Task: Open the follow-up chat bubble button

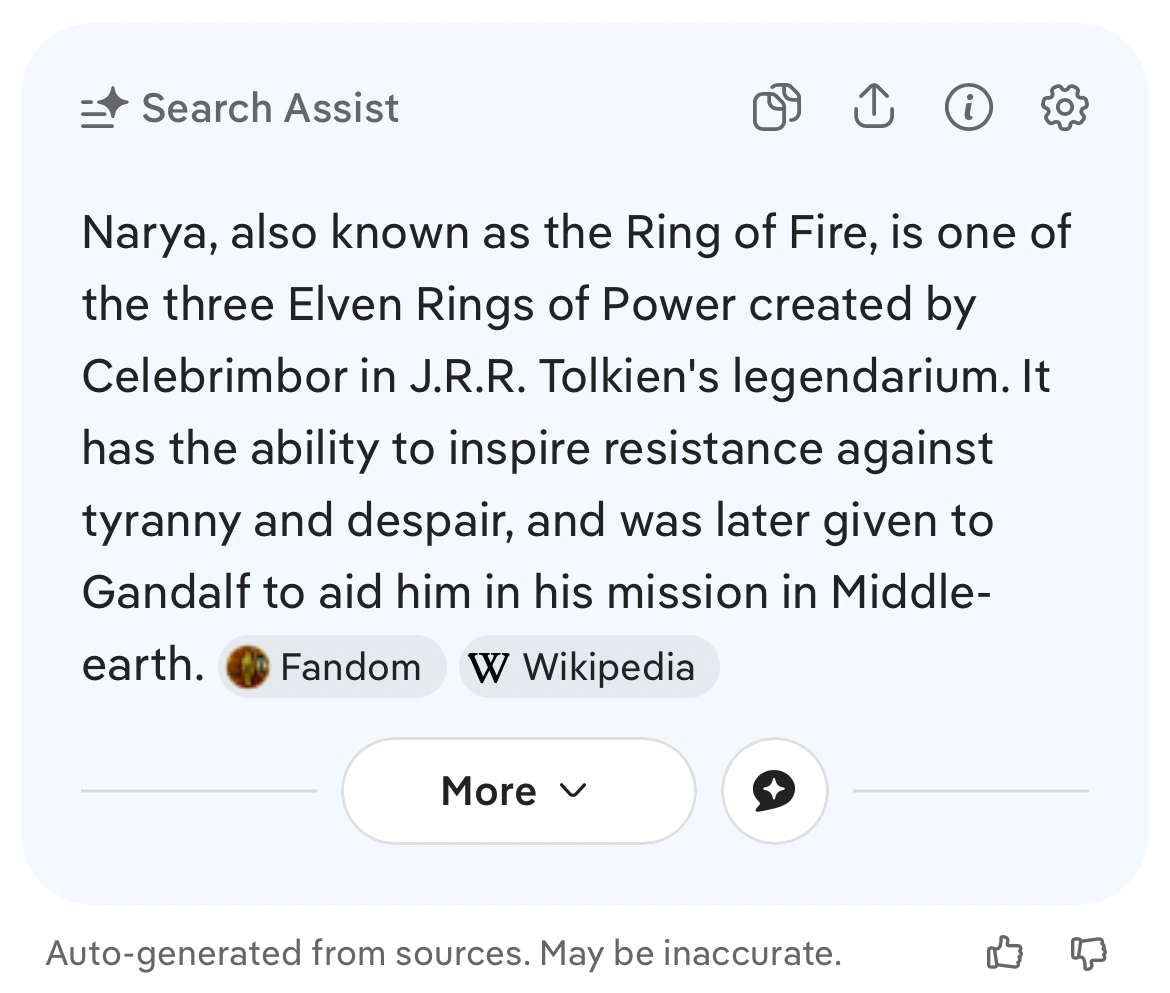Action: (x=774, y=791)
